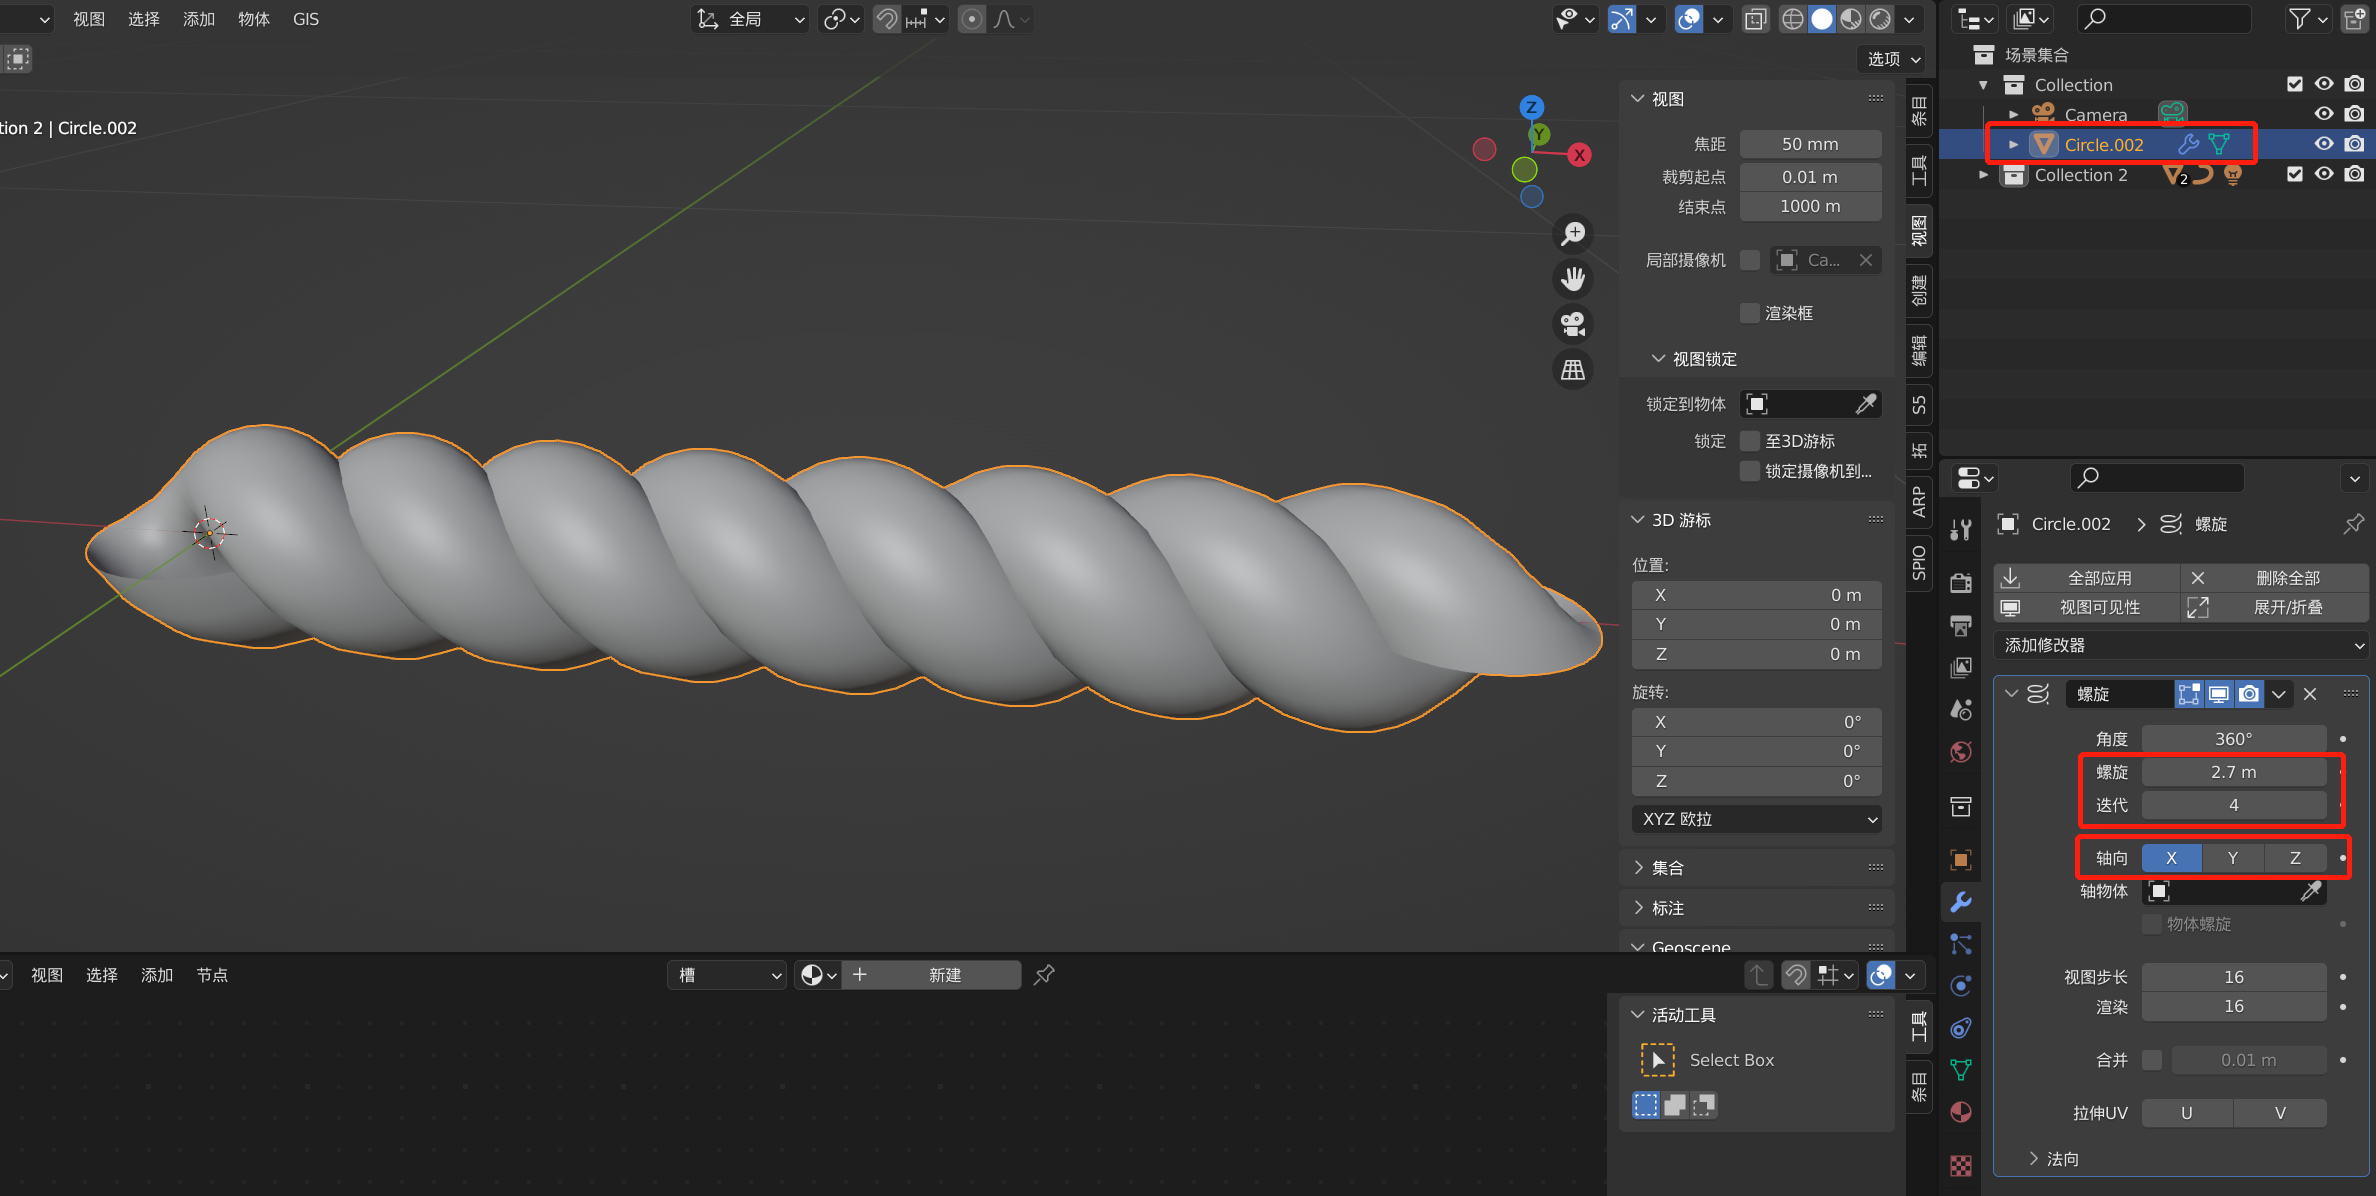2376x1196 pixels.
Task: Expand the 集合 panel
Action: (x=1667, y=868)
